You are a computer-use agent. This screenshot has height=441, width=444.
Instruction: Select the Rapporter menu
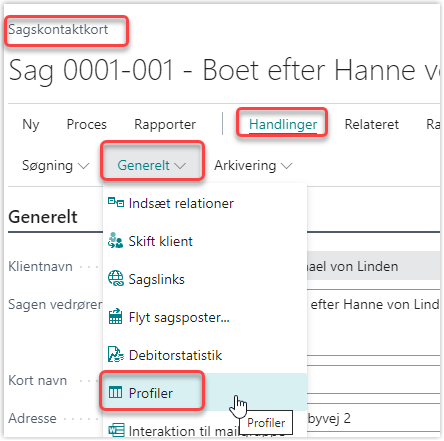tap(165, 124)
